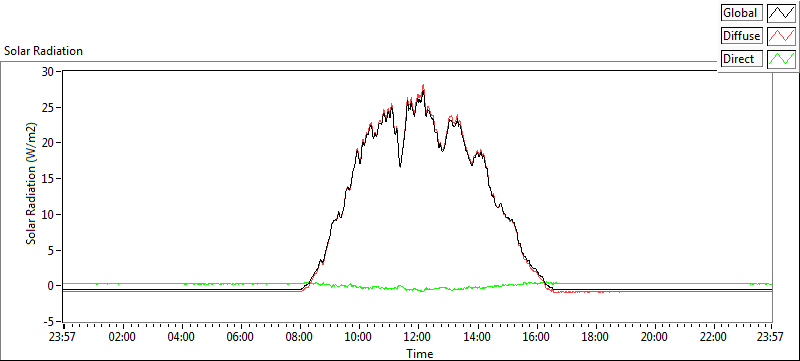Click the 15 y-axis tick label

(x=48, y=178)
